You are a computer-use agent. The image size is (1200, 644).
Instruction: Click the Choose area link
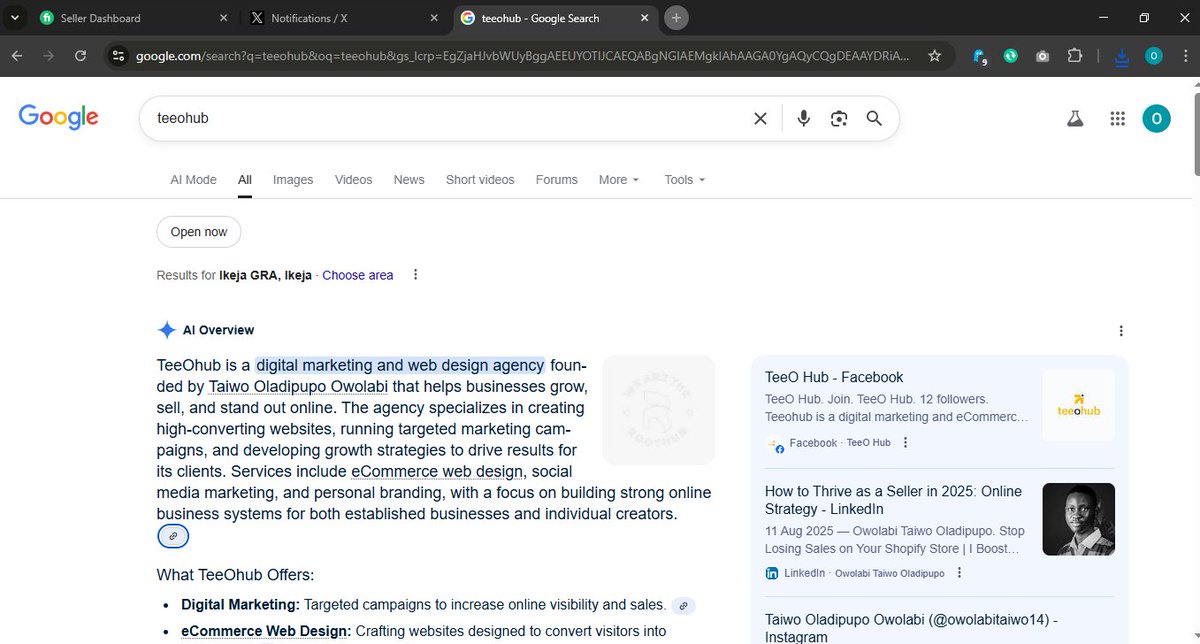pos(358,275)
